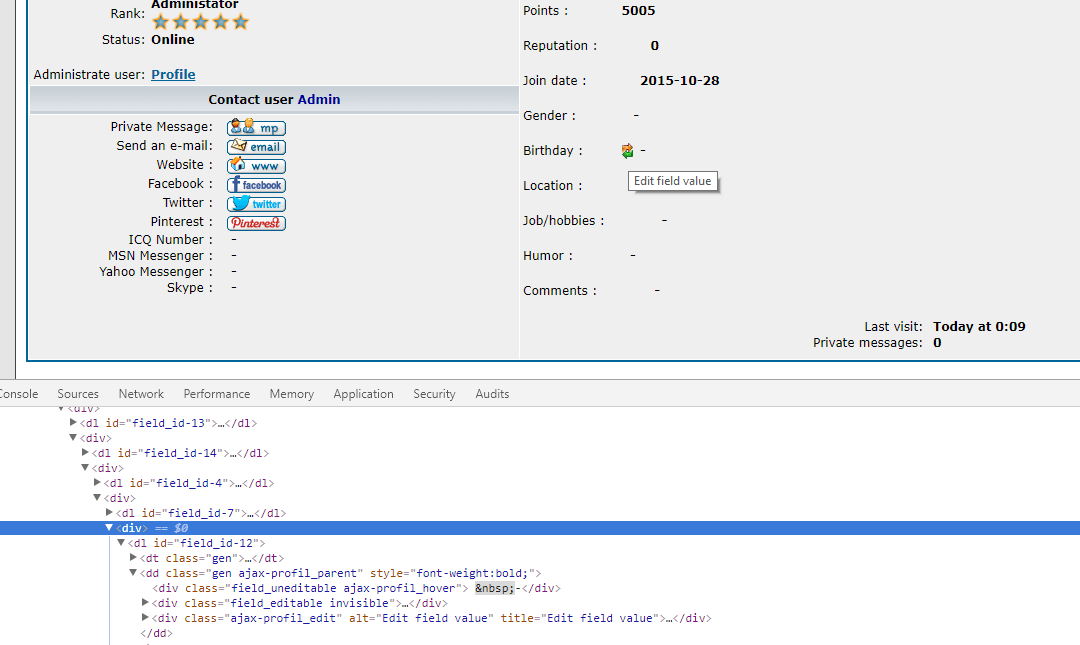Screen dimensions: 1080x645
Task: Collapse the dl field_id-12 node
Action: [x=121, y=542]
